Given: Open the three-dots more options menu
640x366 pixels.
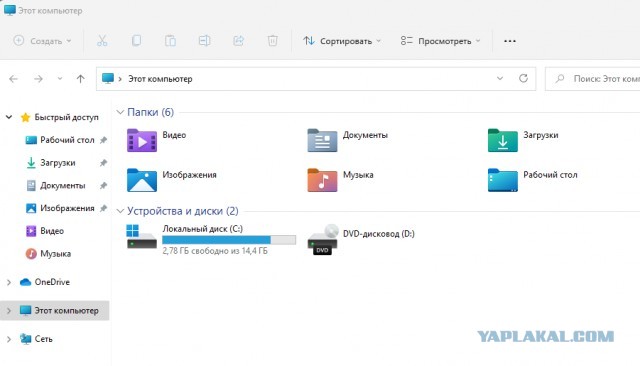Looking at the screenshot, I should pyautogui.click(x=510, y=41).
